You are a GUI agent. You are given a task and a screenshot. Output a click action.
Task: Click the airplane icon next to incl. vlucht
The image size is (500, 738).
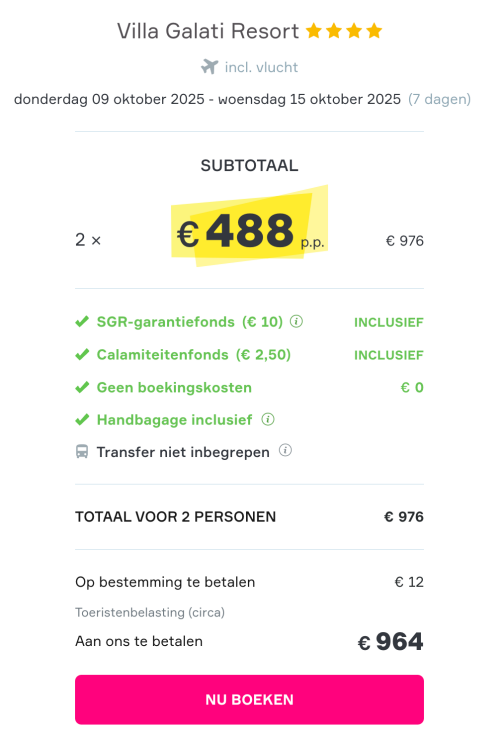(210, 67)
